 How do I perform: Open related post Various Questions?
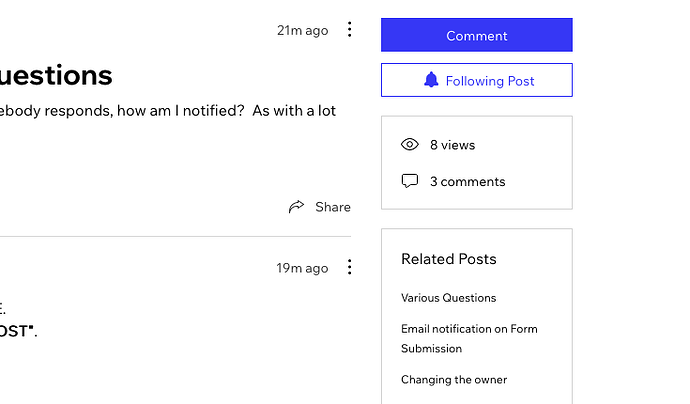[x=448, y=298]
